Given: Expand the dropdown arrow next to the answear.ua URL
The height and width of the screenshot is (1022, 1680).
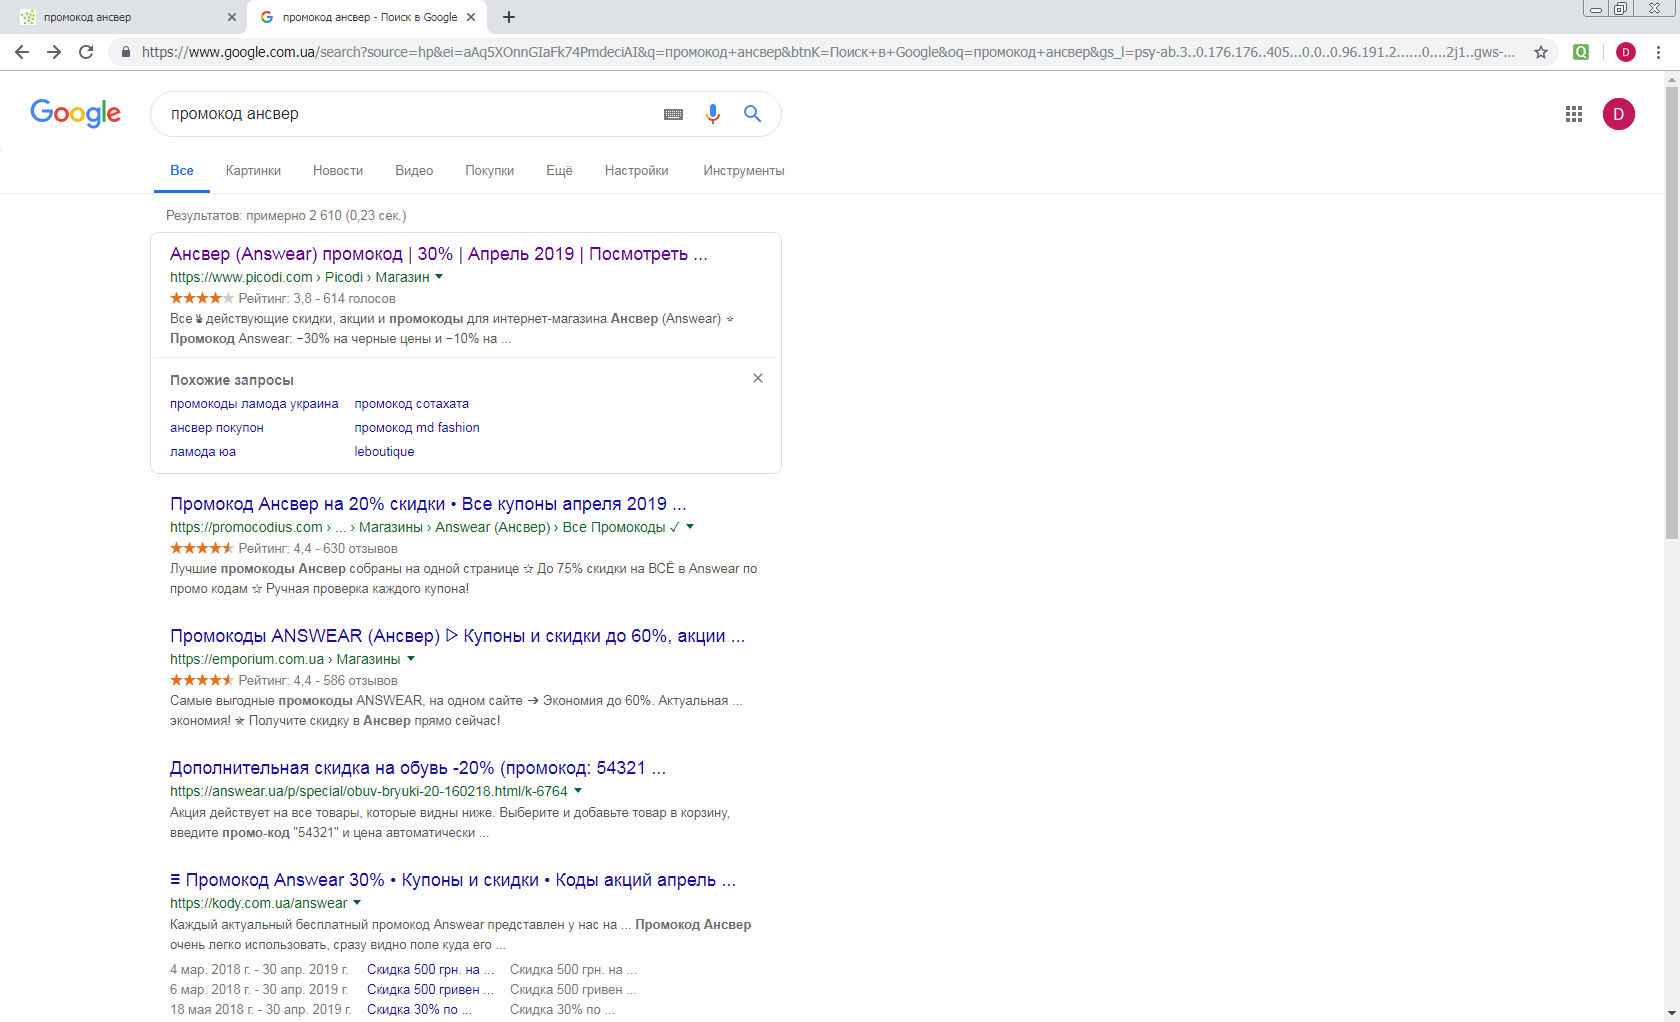Looking at the screenshot, I should click(x=578, y=791).
